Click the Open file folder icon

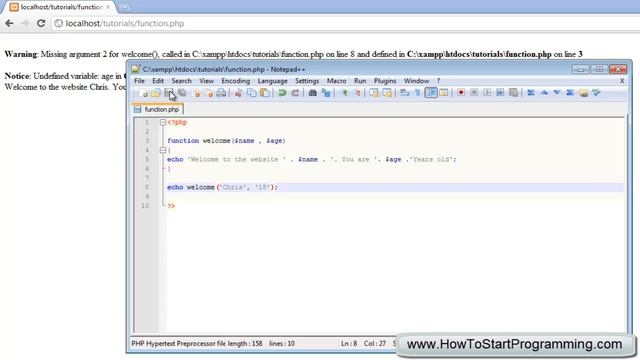coord(156,93)
